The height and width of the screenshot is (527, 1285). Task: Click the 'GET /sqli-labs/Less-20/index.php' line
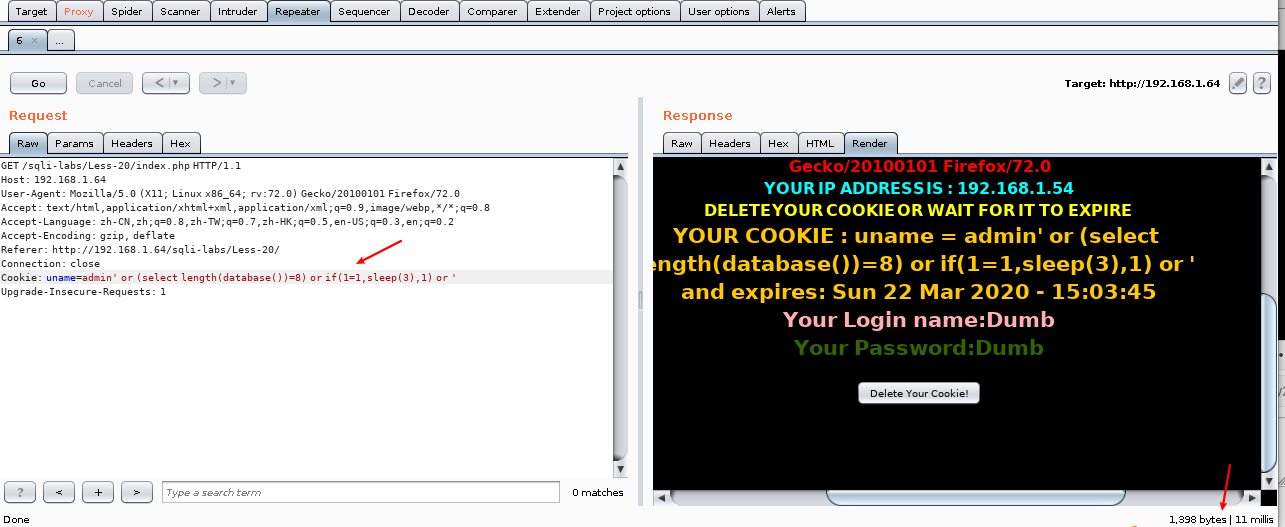click(x=121, y=165)
